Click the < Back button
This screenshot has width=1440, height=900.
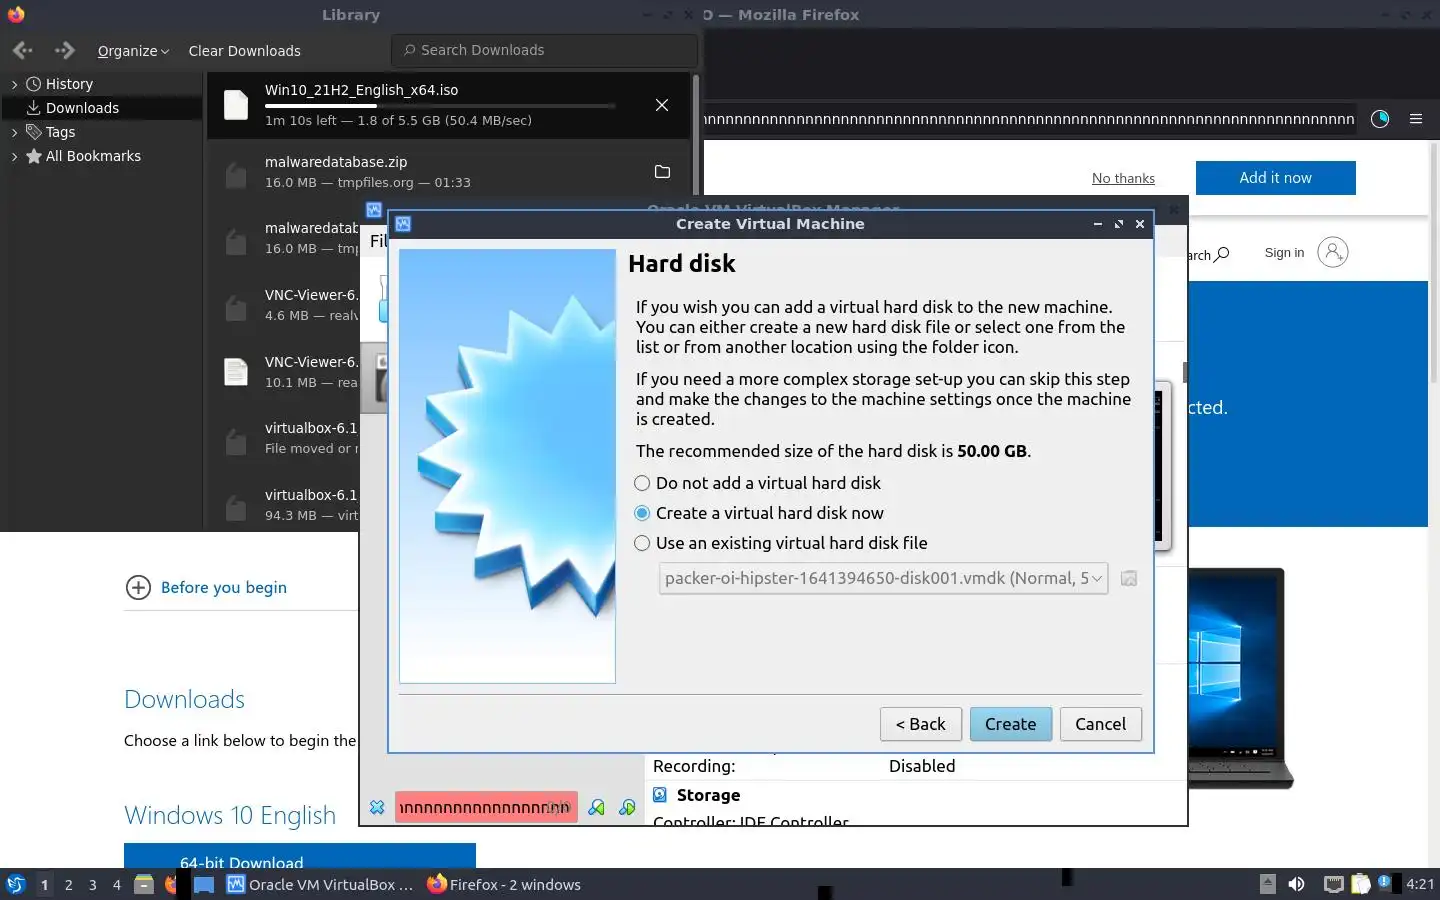point(920,724)
